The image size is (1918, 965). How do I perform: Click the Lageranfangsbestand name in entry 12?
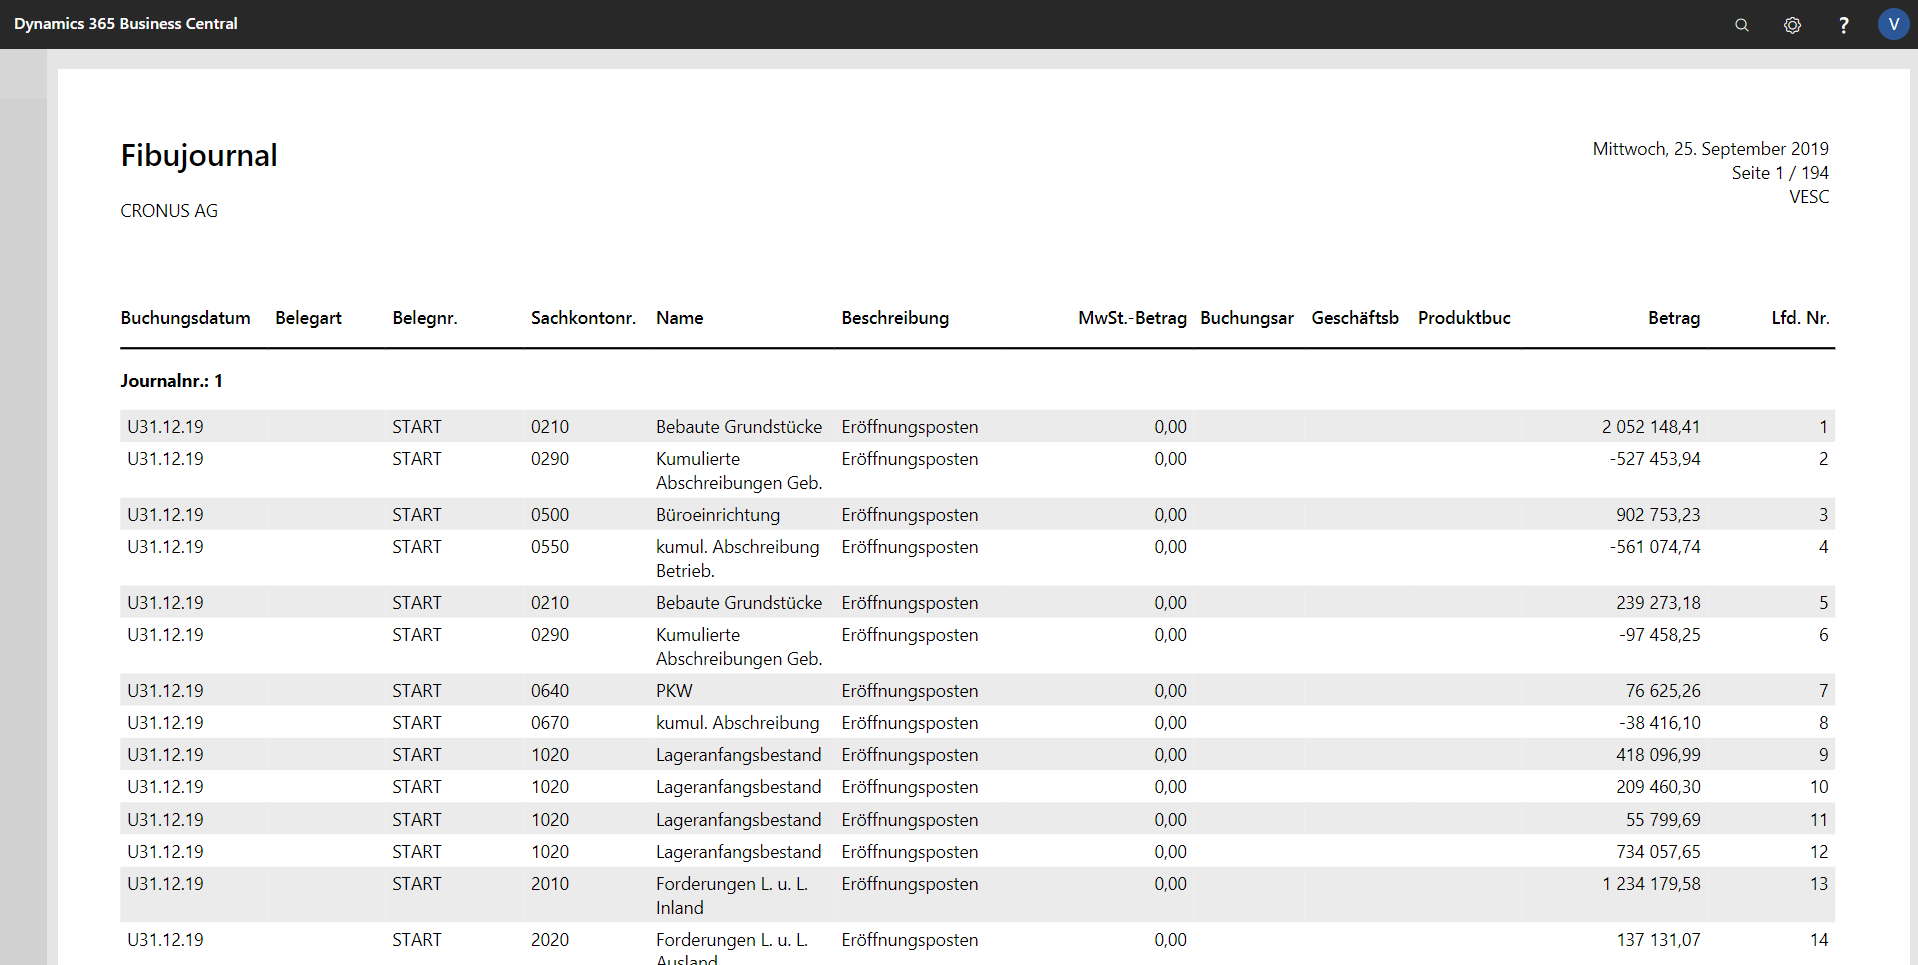pos(739,852)
